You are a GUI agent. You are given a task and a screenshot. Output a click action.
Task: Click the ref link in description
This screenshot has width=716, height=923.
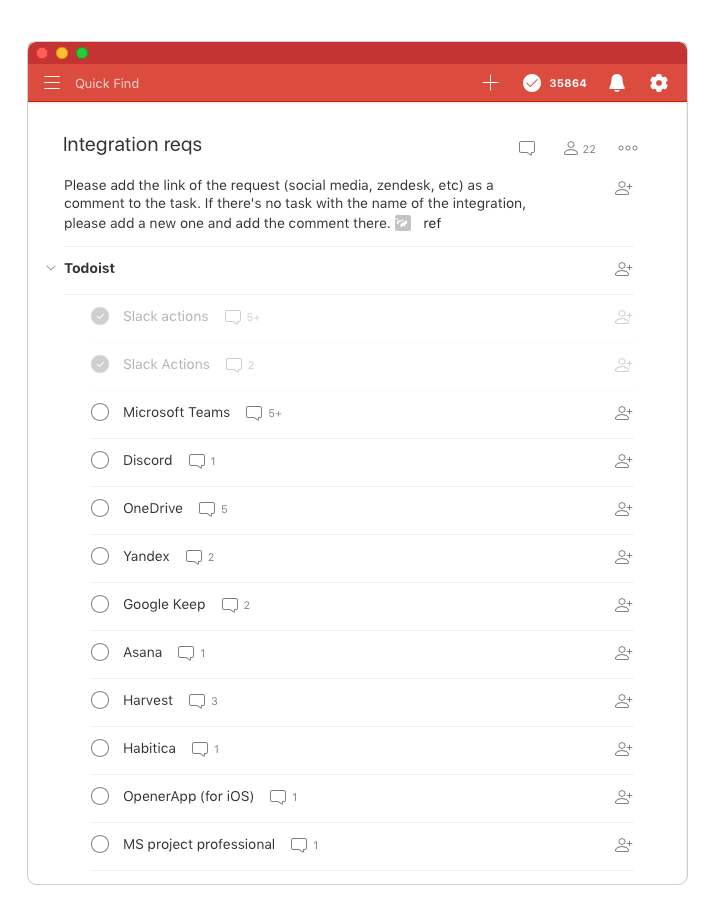(x=432, y=223)
